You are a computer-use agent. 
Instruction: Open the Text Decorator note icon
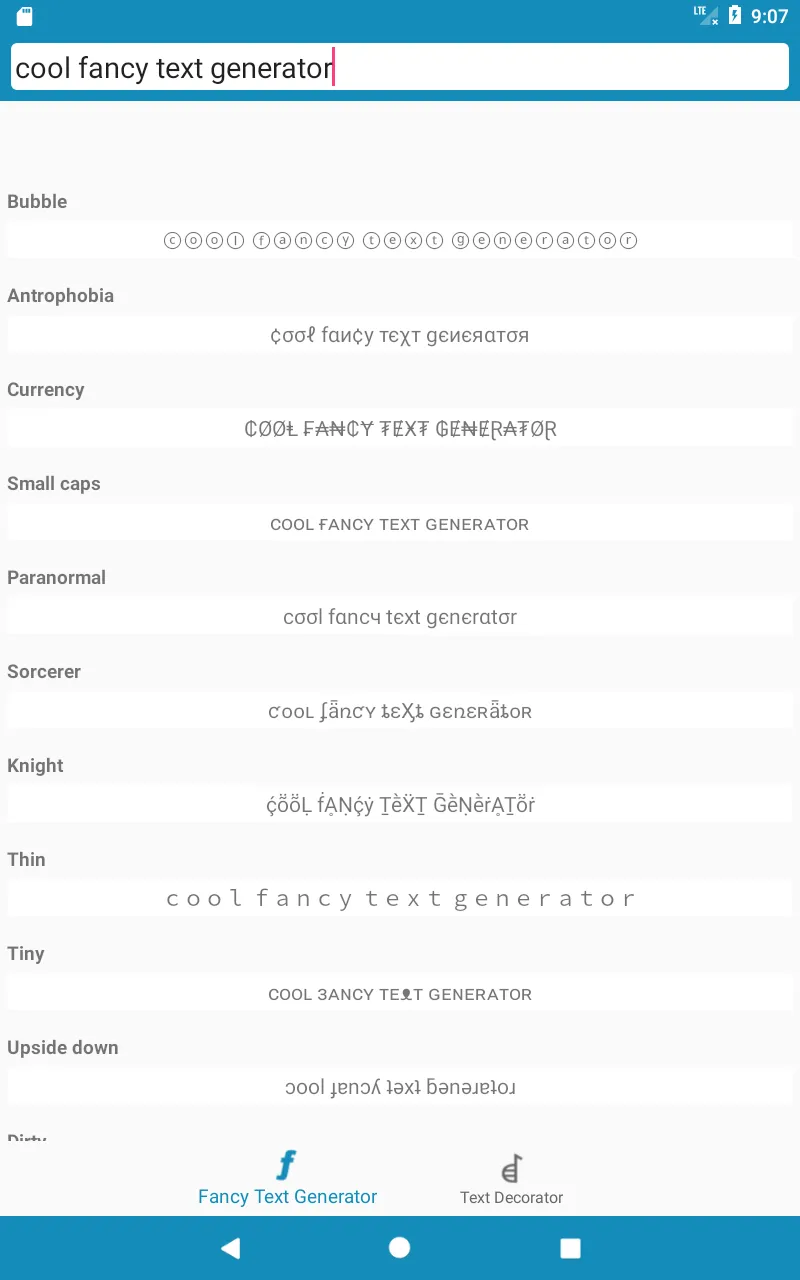[x=511, y=1168]
